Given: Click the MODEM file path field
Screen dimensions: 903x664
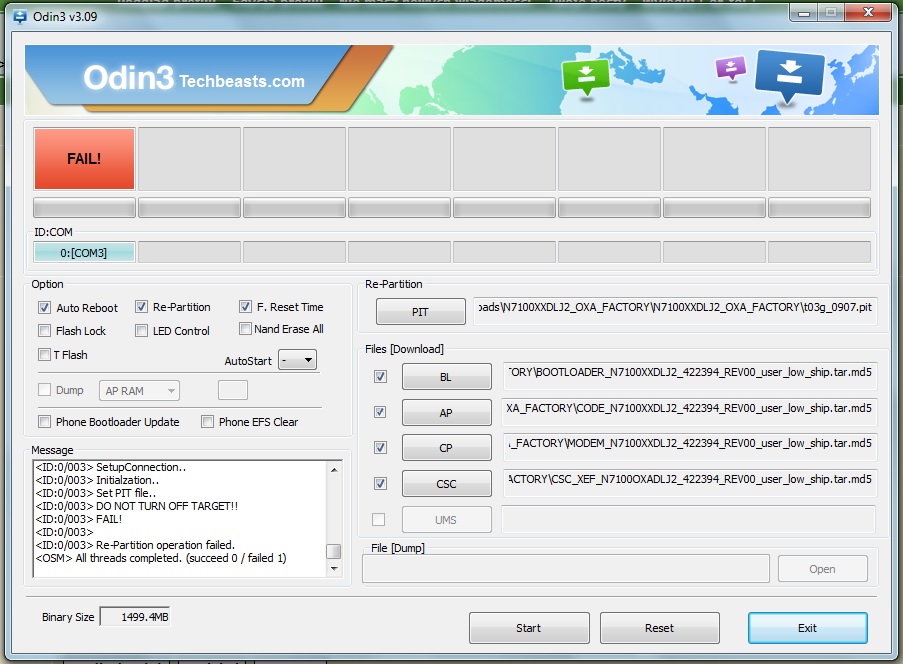Looking at the screenshot, I should click(689, 447).
